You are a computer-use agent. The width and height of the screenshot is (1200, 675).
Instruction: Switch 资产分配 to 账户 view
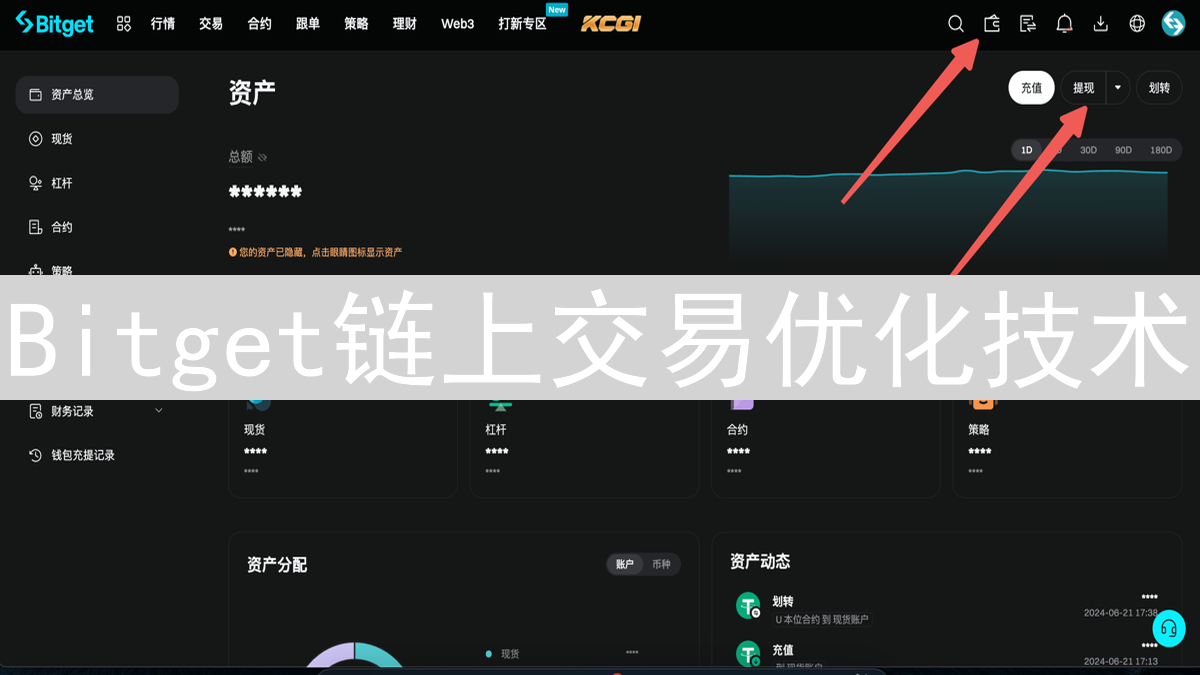click(625, 564)
